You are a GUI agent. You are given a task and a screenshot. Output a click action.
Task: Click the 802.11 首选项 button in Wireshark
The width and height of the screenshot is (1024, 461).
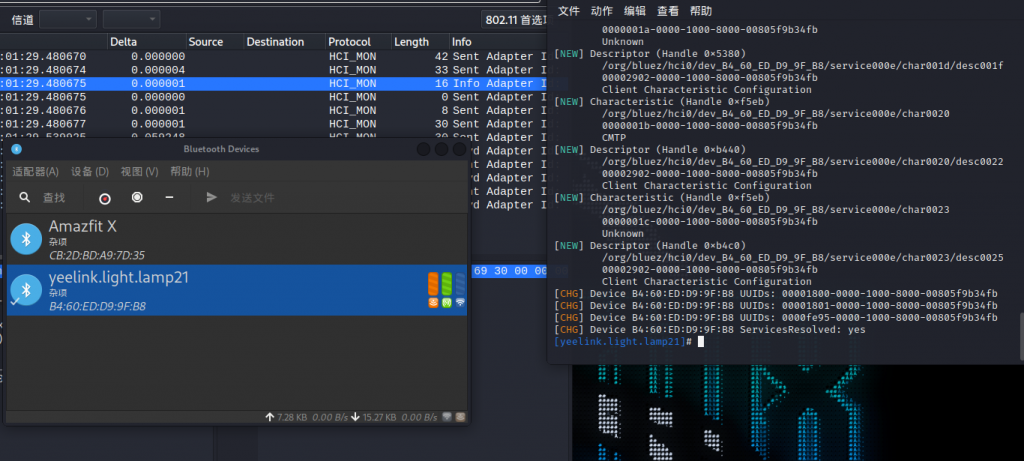click(x=516, y=20)
